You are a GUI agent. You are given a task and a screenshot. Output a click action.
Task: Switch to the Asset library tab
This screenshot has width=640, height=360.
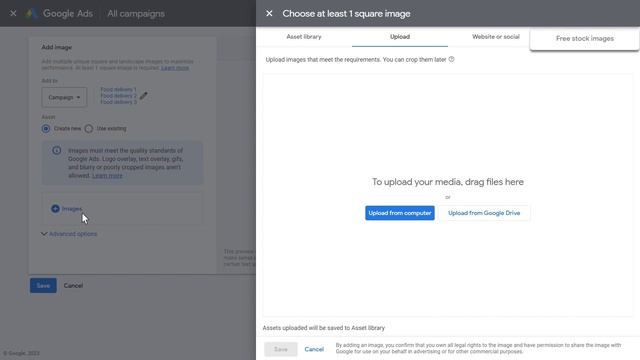point(304,37)
